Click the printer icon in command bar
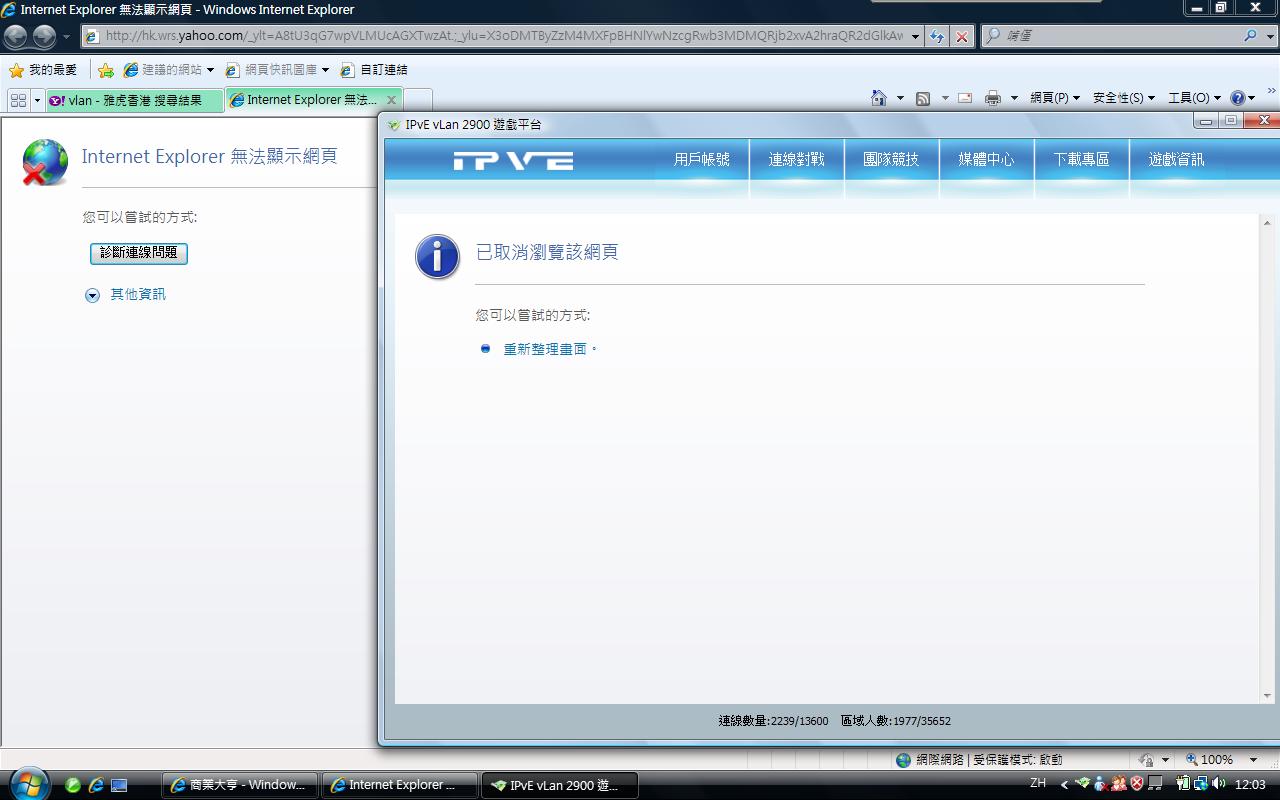The image size is (1280, 800). click(x=992, y=98)
